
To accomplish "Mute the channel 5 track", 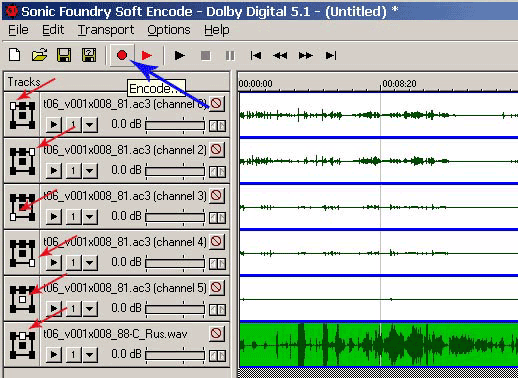I will click(x=216, y=287).
